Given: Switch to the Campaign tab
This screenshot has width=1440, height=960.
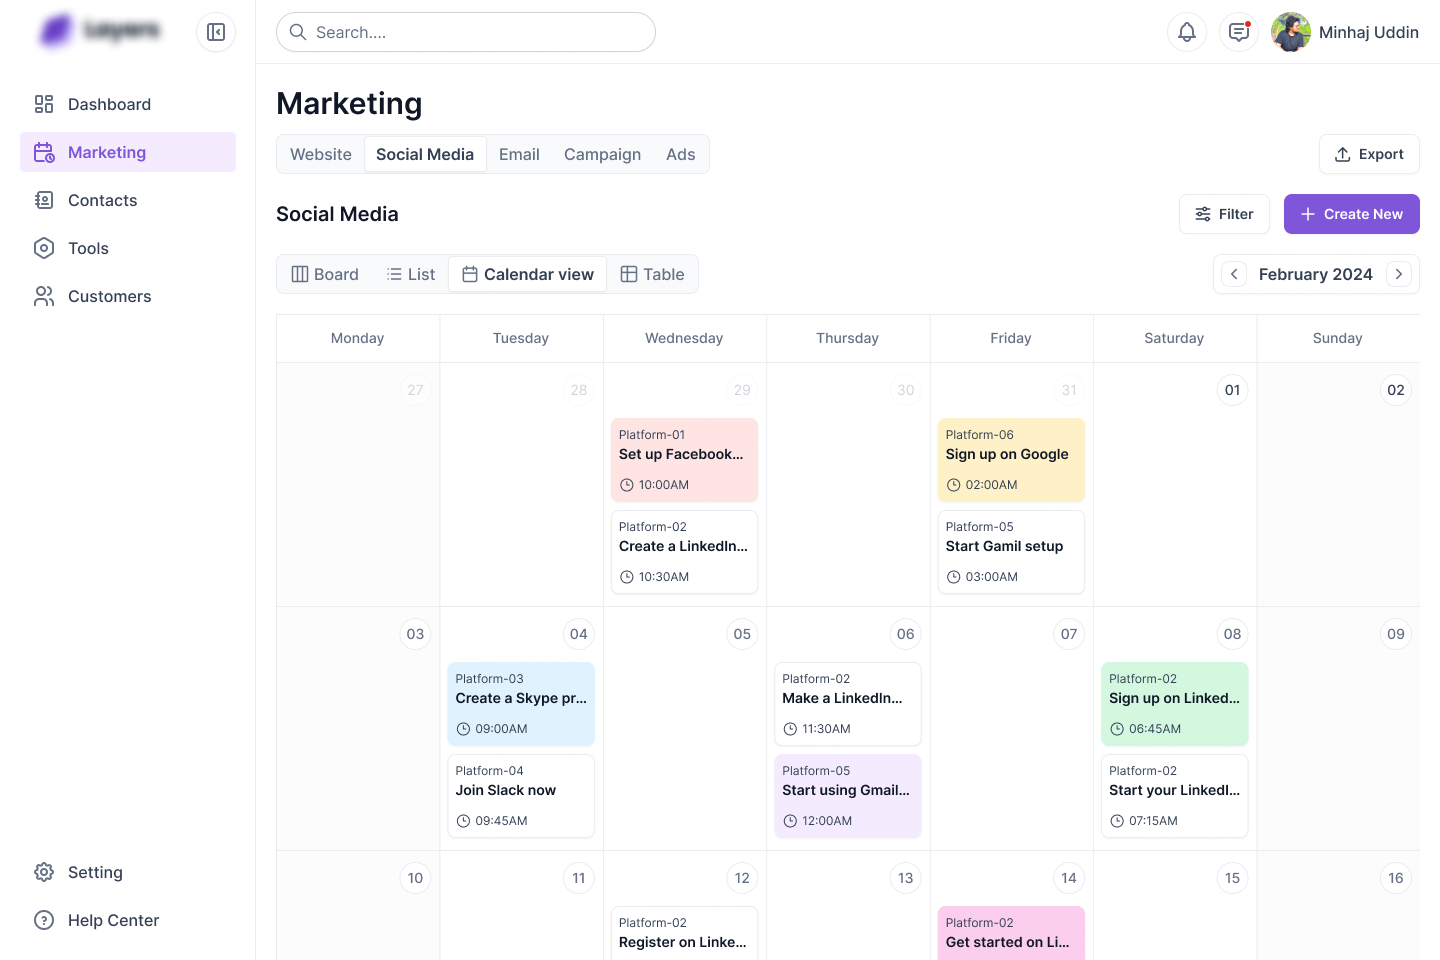Looking at the screenshot, I should tap(602, 154).
